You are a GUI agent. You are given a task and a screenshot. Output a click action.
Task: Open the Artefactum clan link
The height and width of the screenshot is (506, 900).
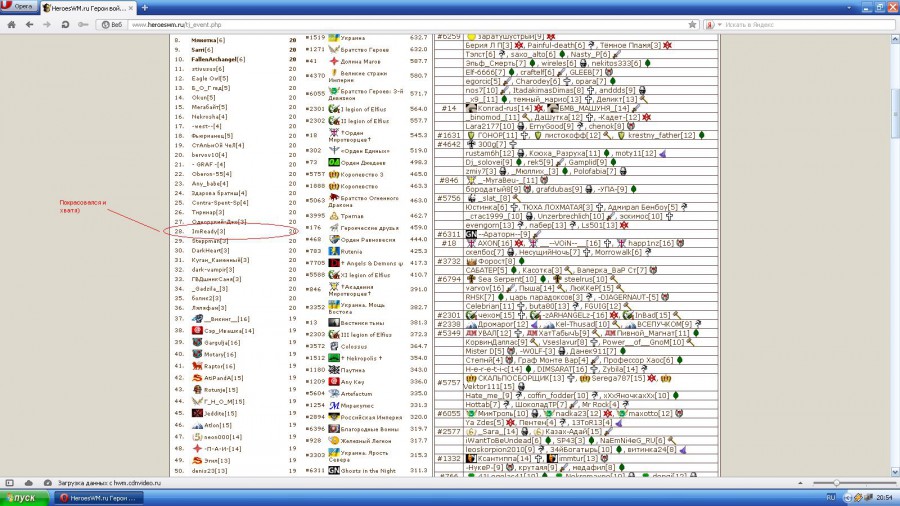tap(356, 394)
